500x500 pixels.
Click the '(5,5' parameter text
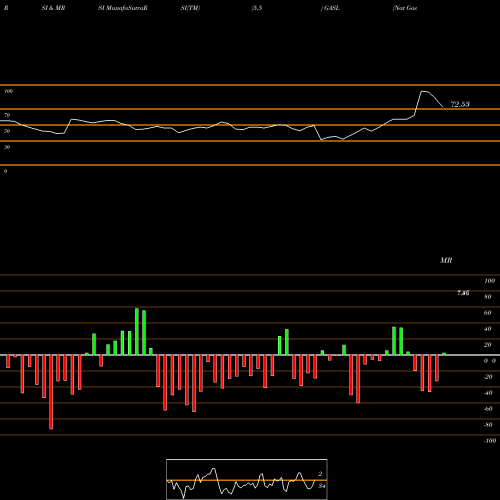257,8
